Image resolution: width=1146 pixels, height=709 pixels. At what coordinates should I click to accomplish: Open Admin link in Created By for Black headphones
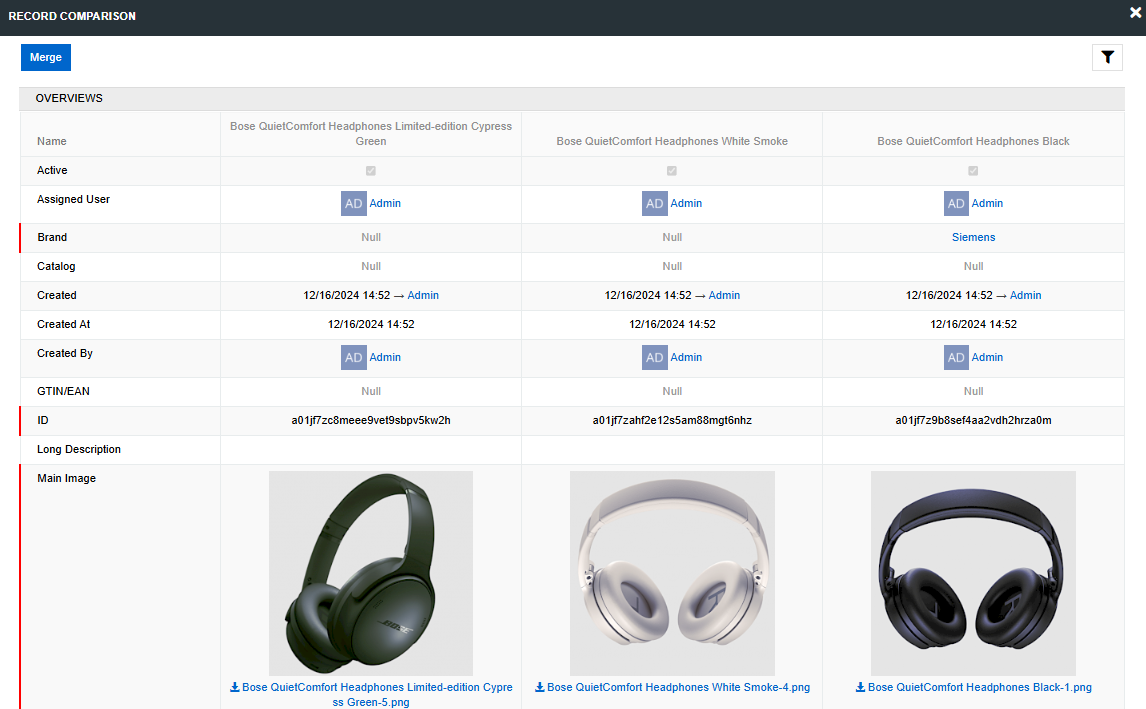987,357
